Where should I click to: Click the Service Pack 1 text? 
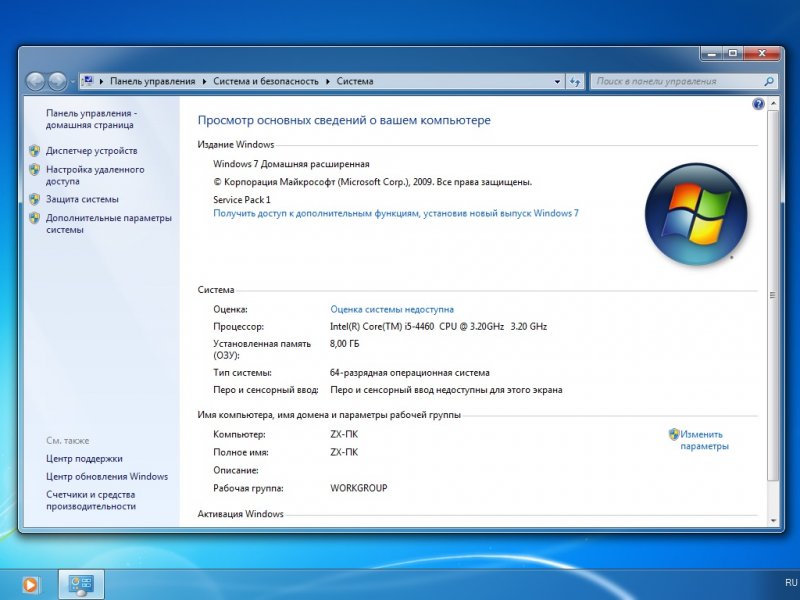[x=242, y=199]
